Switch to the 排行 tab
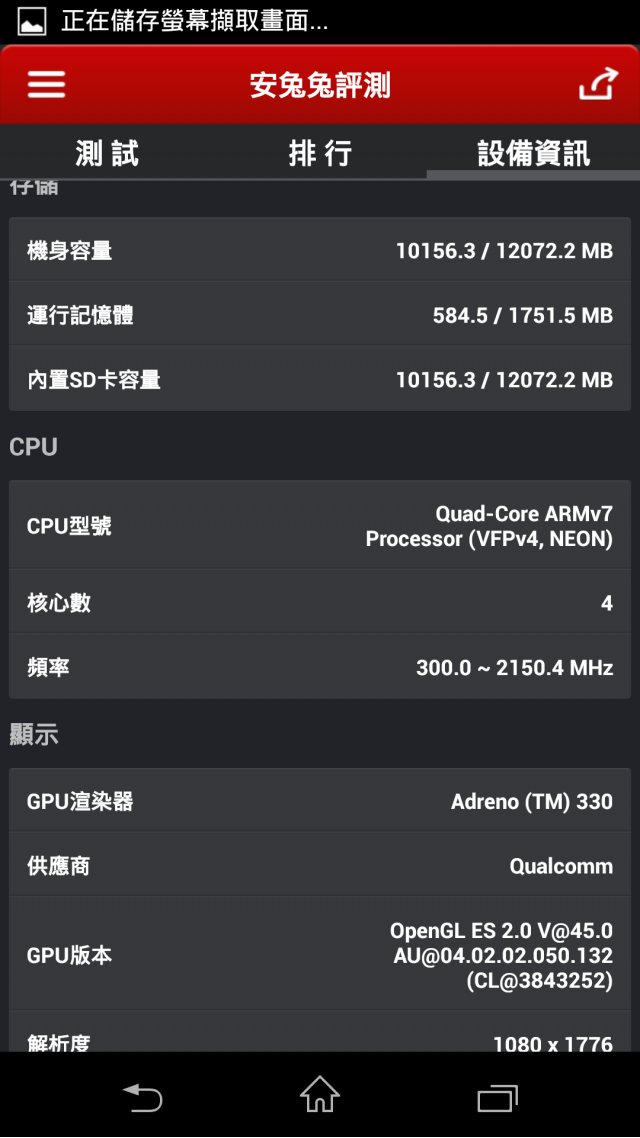The width and height of the screenshot is (640, 1138). [x=320, y=153]
